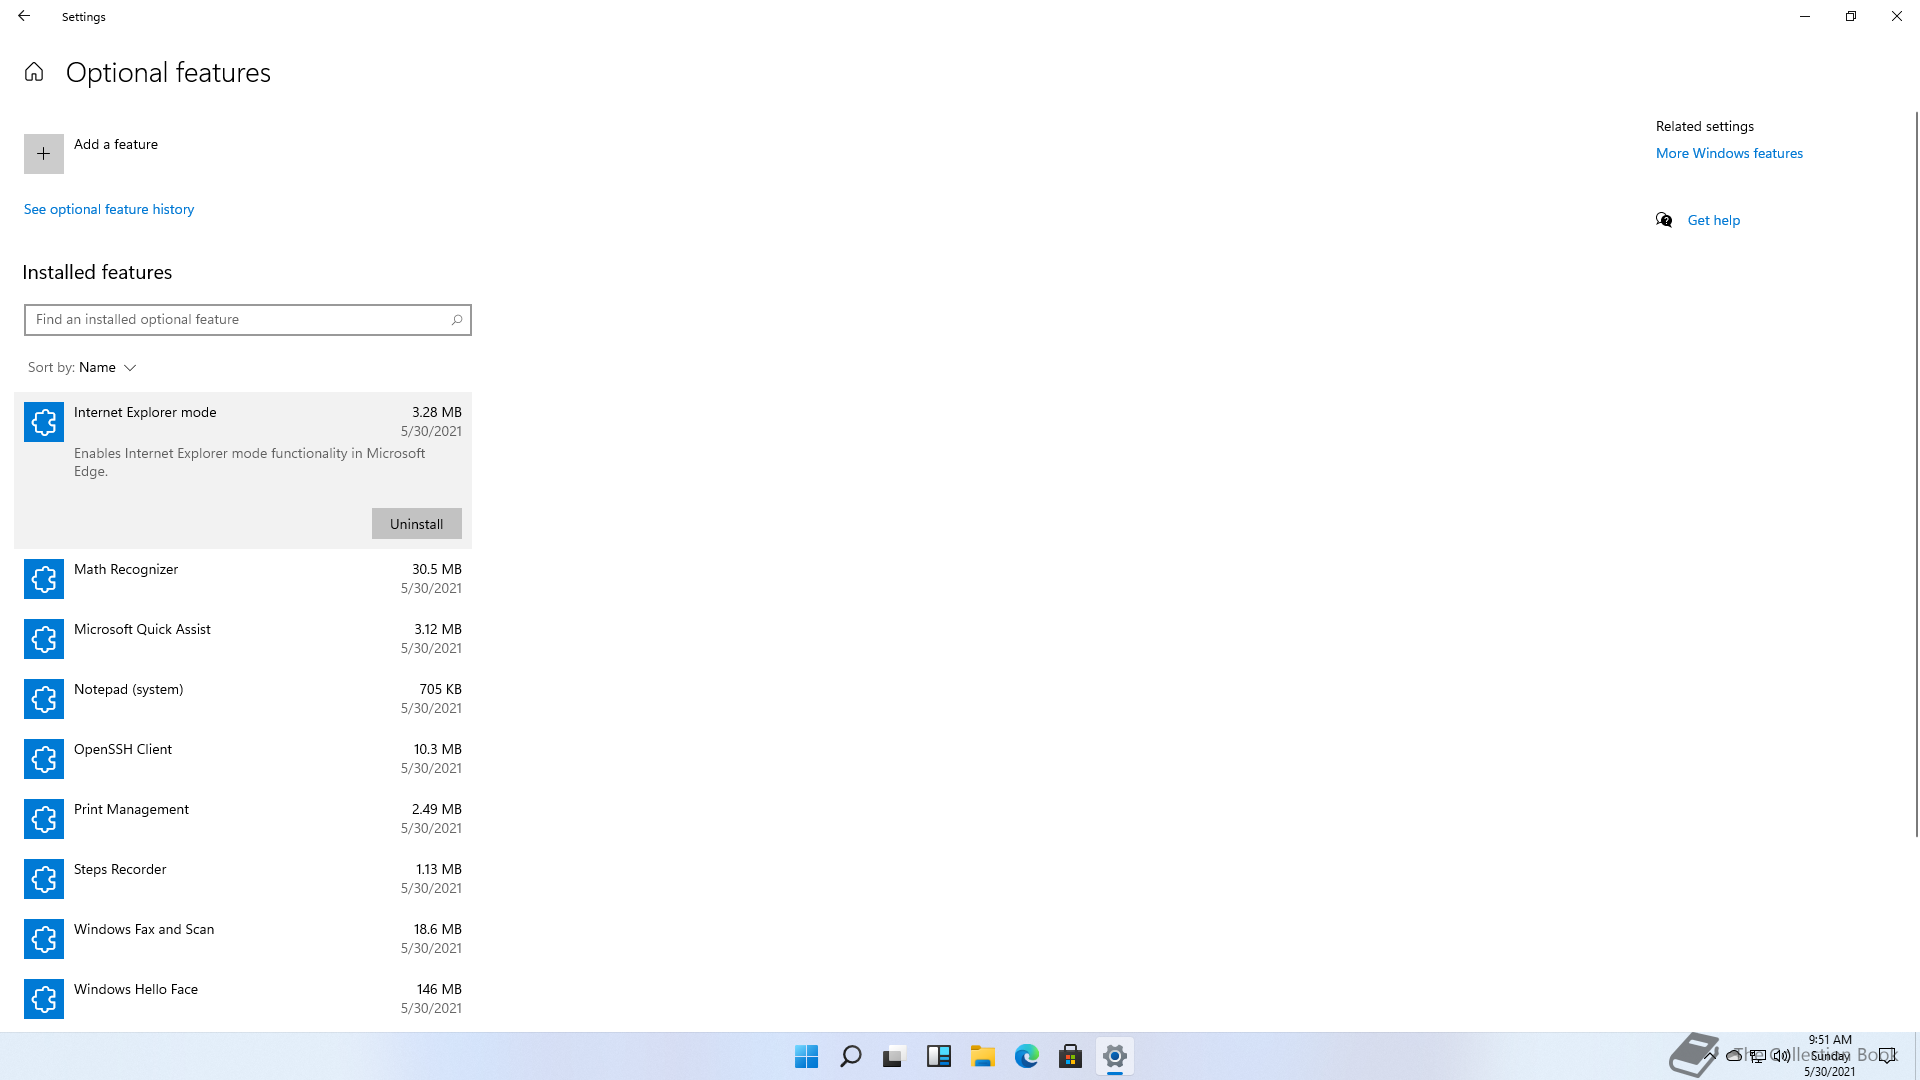This screenshot has height=1080, width=1920.
Task: Select the Math Recognizer row text
Action: 126,569
